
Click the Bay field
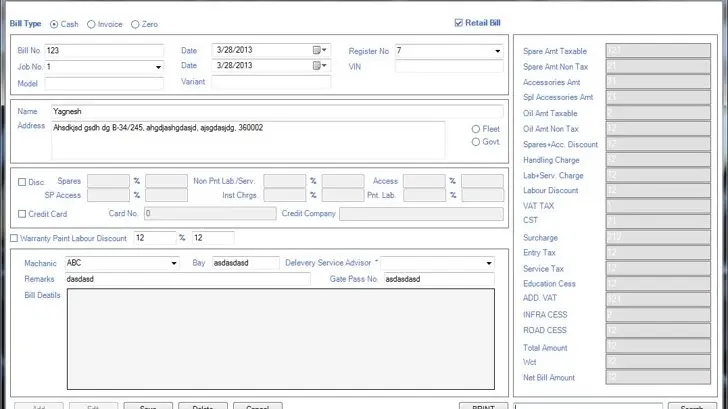point(246,263)
